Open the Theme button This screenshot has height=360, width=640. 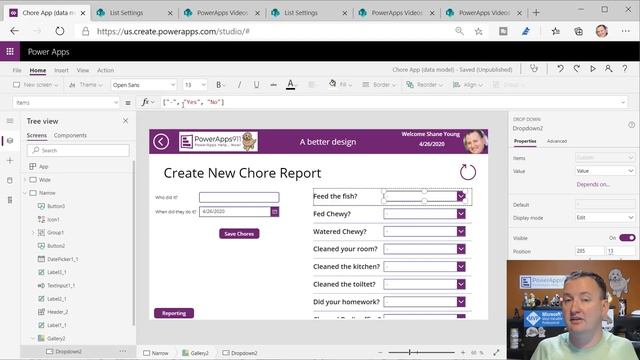(86, 84)
